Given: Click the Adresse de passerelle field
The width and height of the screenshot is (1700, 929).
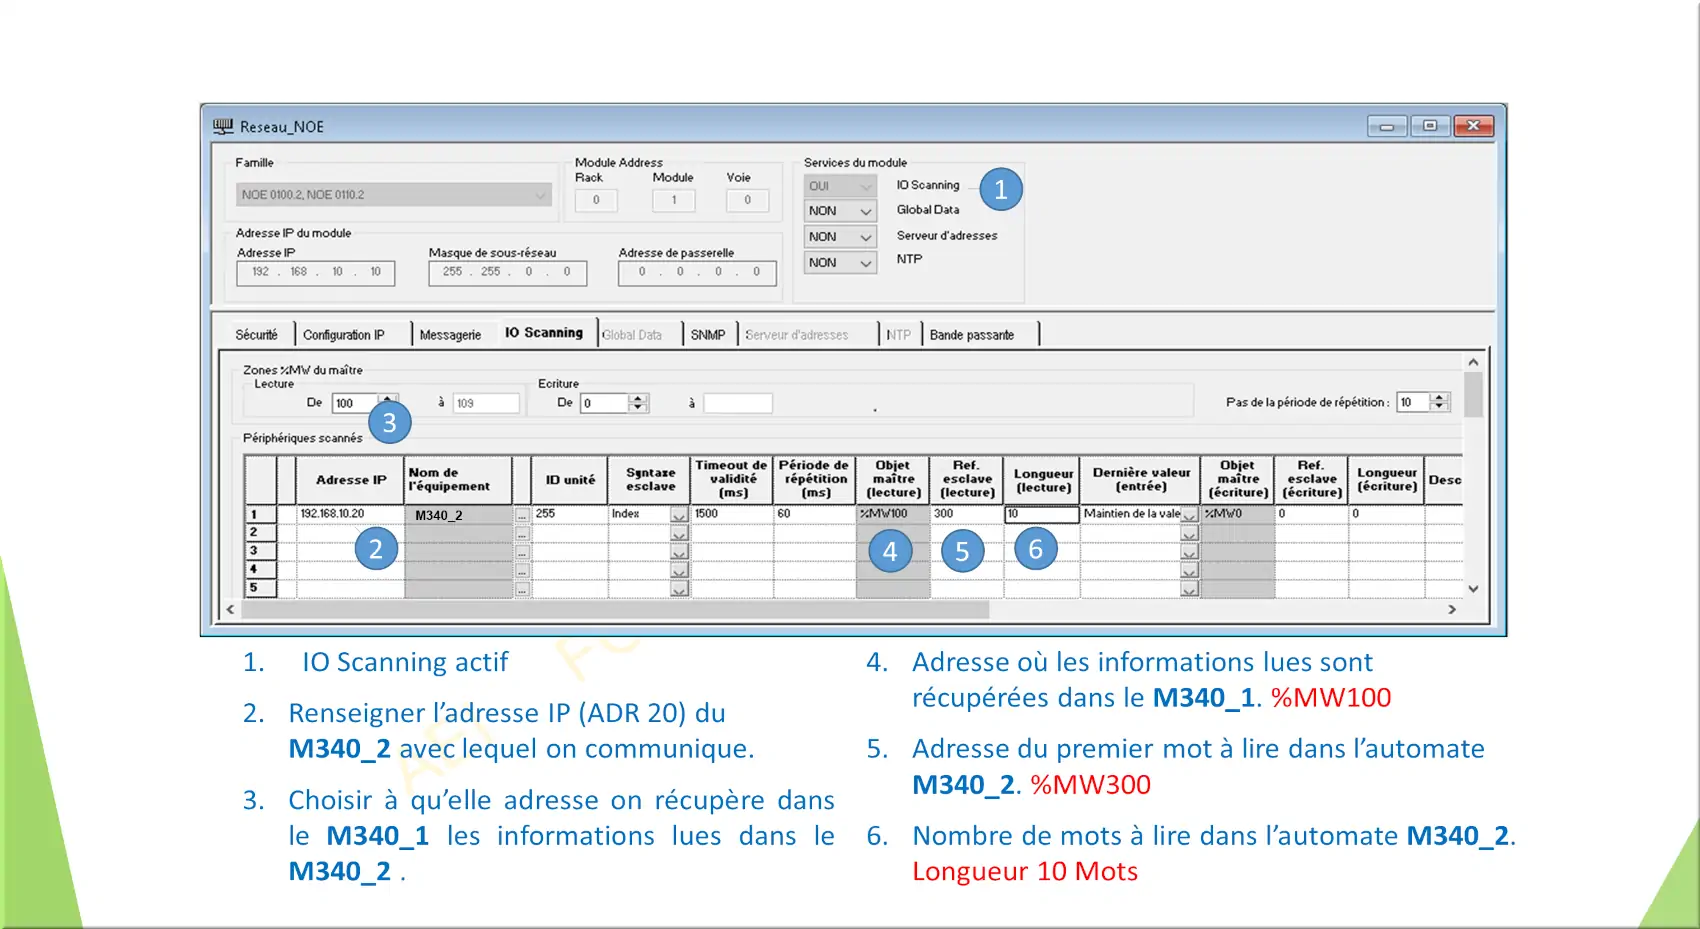Looking at the screenshot, I should click(x=698, y=272).
